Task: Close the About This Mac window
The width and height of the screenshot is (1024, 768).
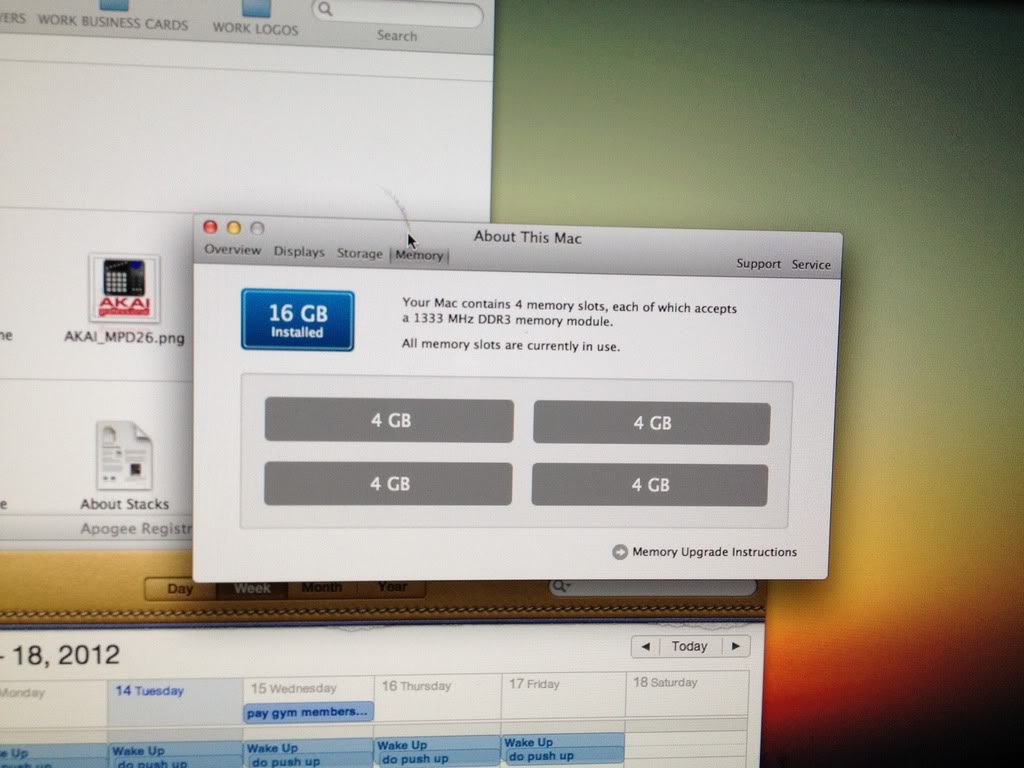Action: point(210,227)
